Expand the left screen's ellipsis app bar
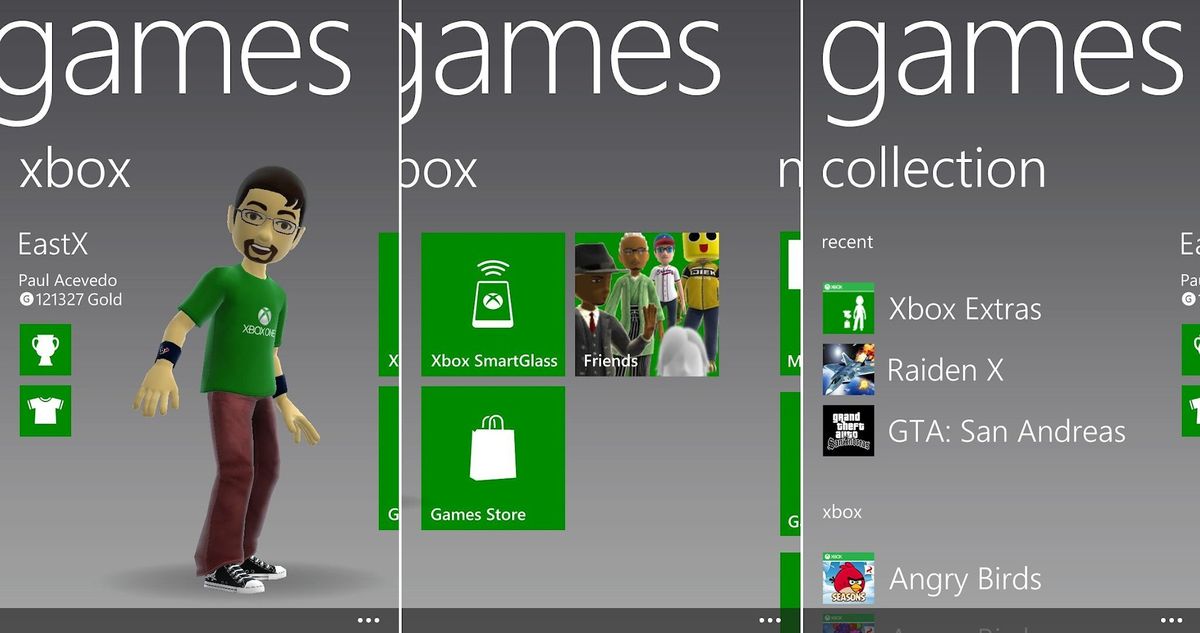The height and width of the screenshot is (633, 1200). coord(368,620)
